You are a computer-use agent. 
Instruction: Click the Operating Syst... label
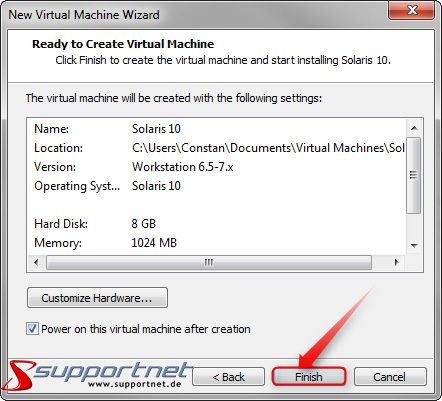coord(77,186)
